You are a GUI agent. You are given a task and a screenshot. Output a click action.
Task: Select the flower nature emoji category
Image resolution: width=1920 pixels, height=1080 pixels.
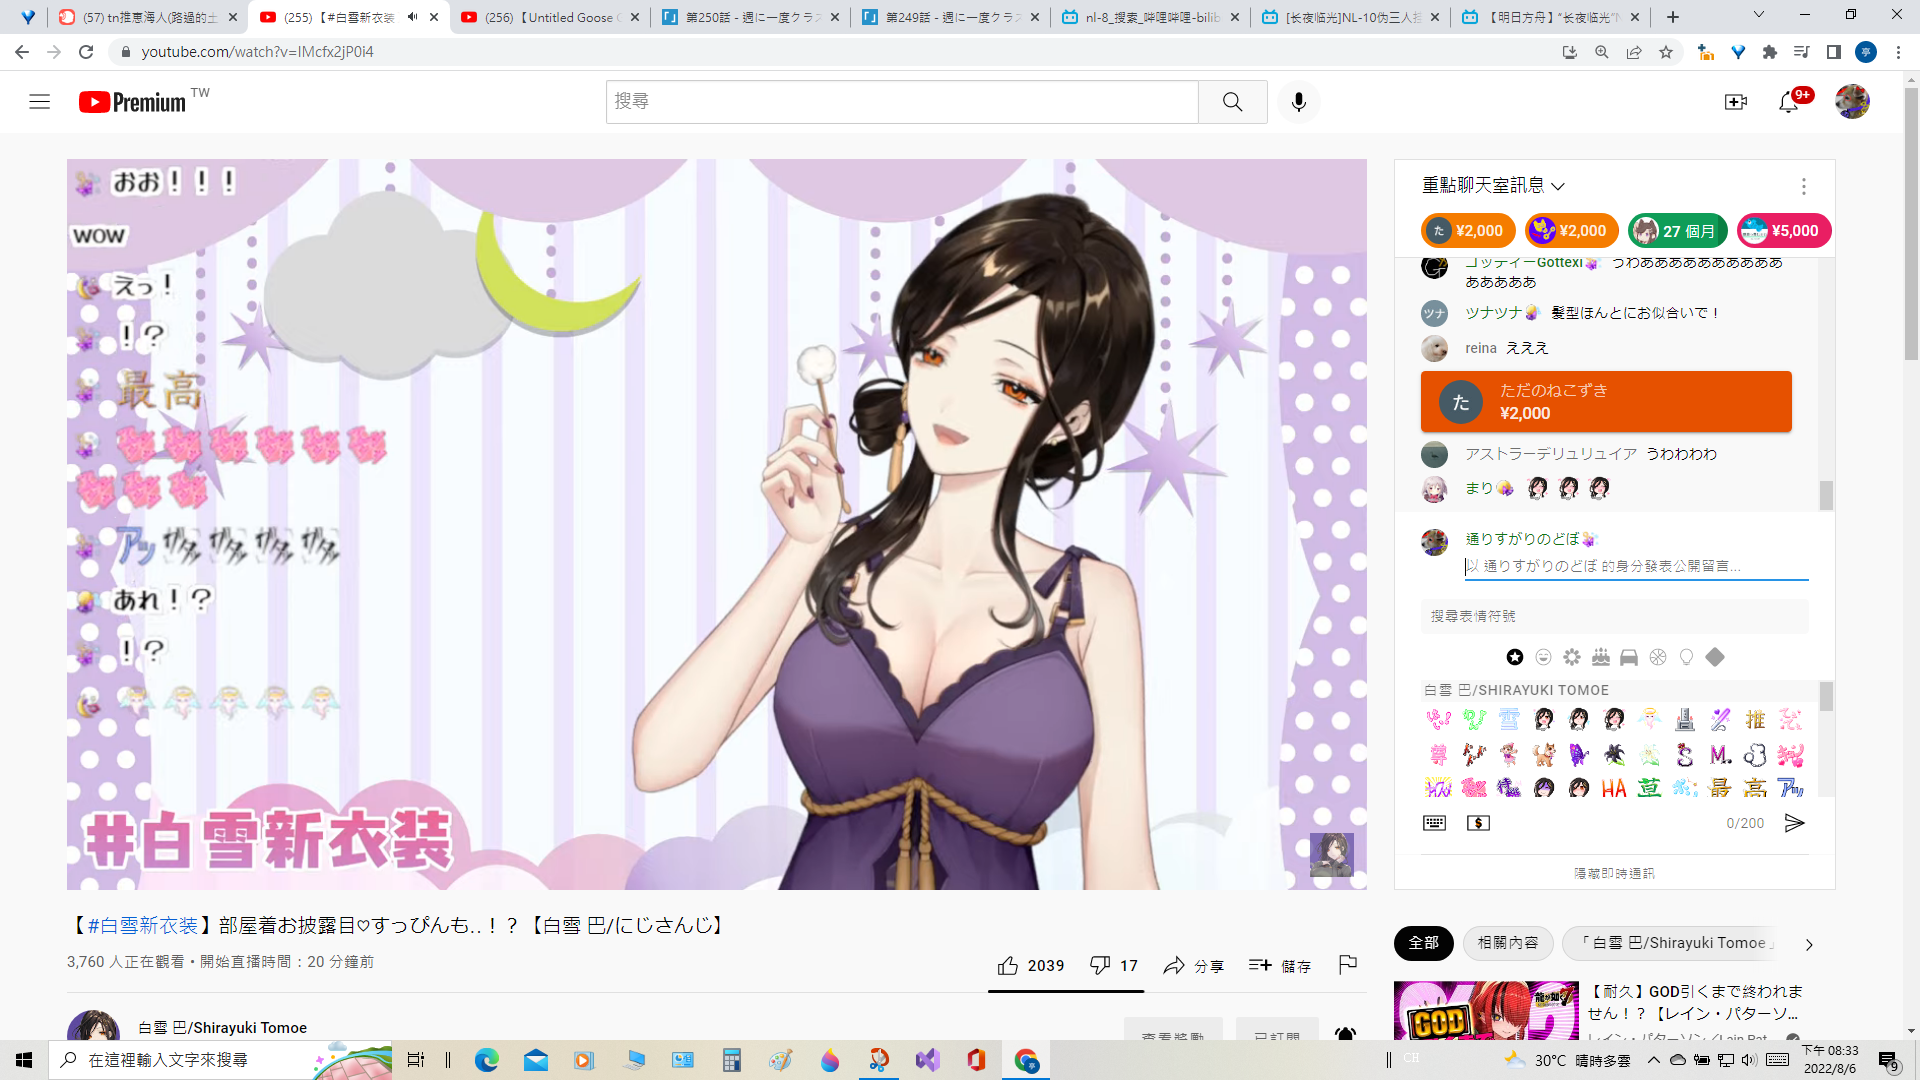pyautogui.click(x=1572, y=657)
